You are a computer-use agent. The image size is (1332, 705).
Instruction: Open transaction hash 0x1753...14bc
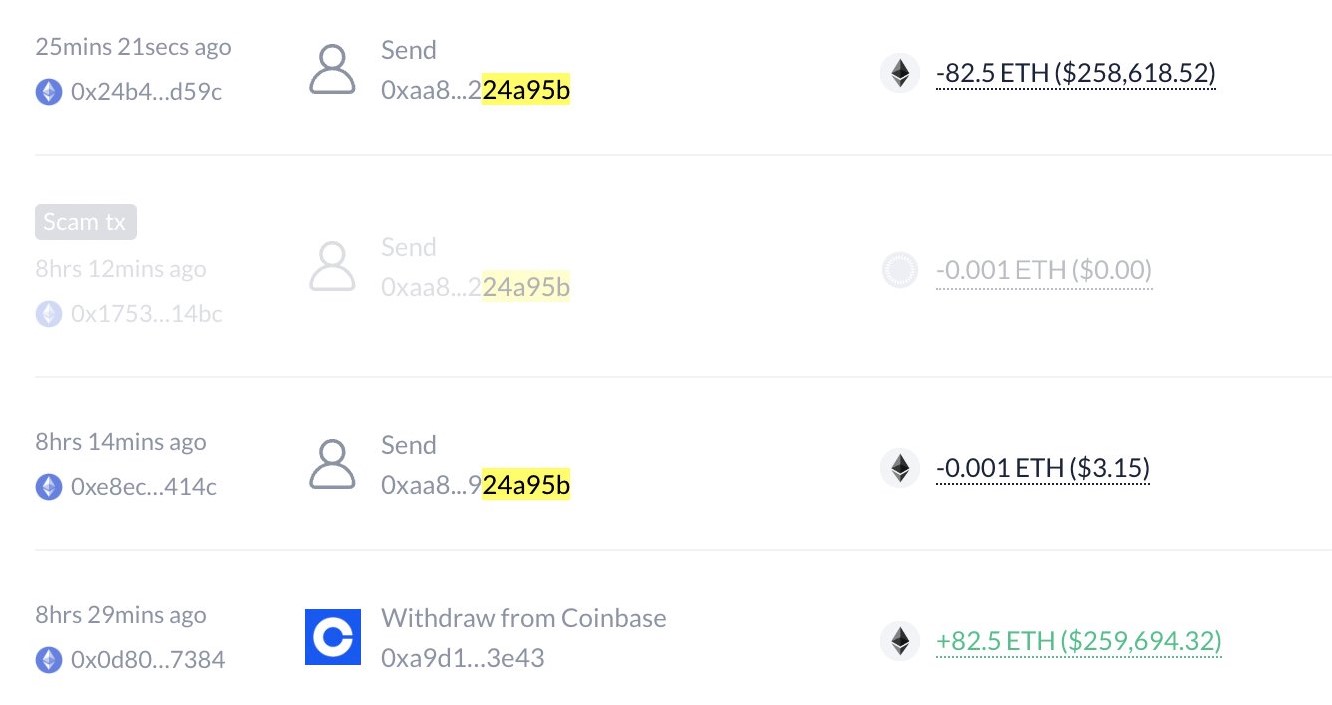[x=147, y=314]
